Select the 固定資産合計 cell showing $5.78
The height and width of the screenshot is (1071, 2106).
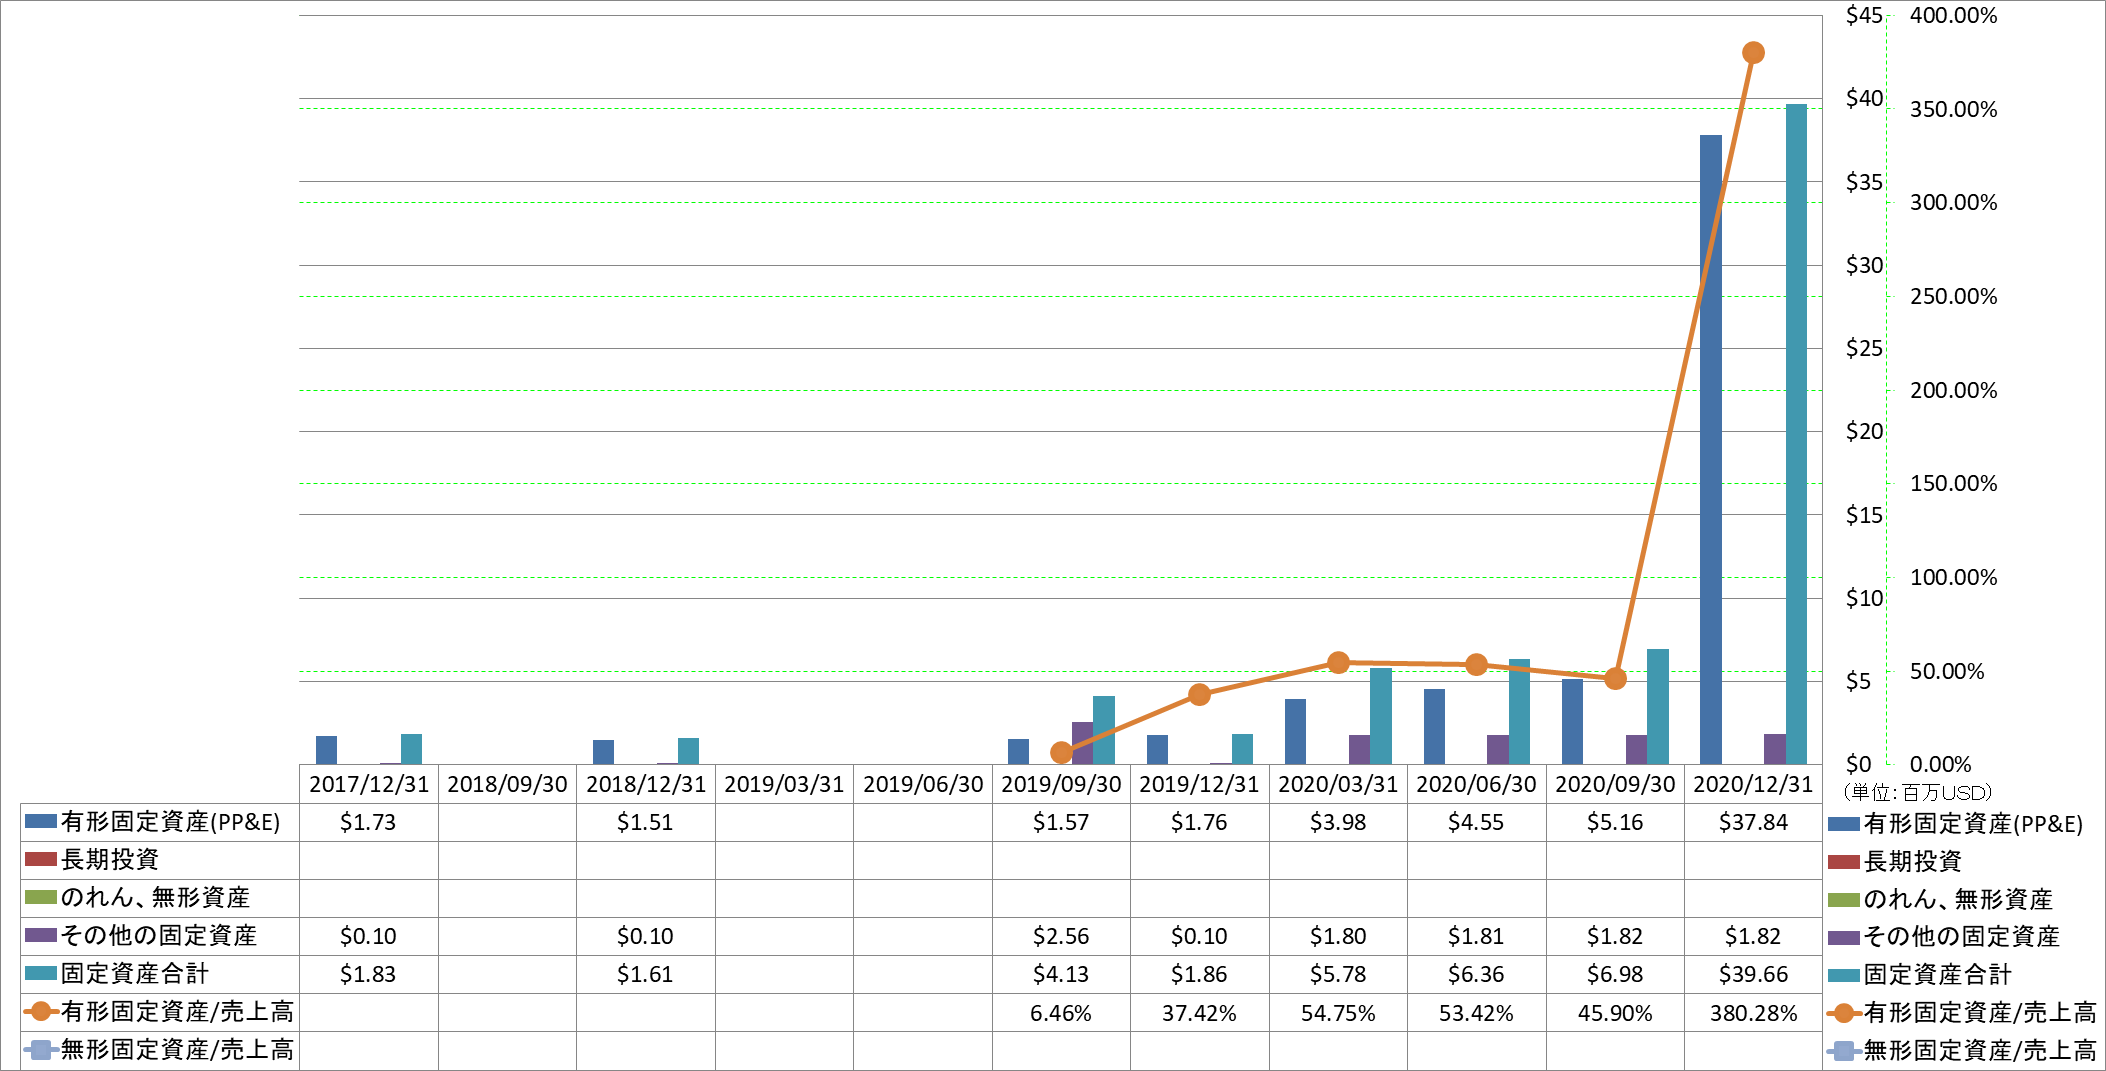(x=1338, y=974)
